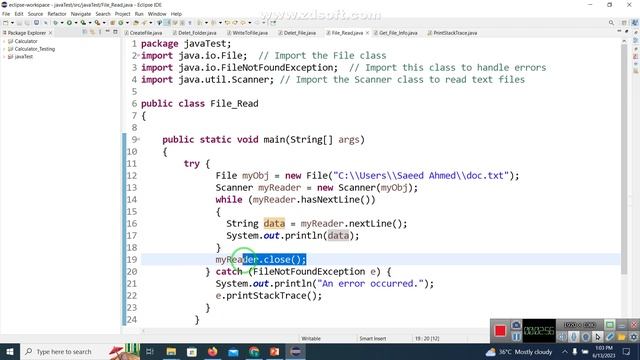Open Firefox from the taskbar
Image resolution: width=640 pixels, height=360 pixels.
point(213,351)
